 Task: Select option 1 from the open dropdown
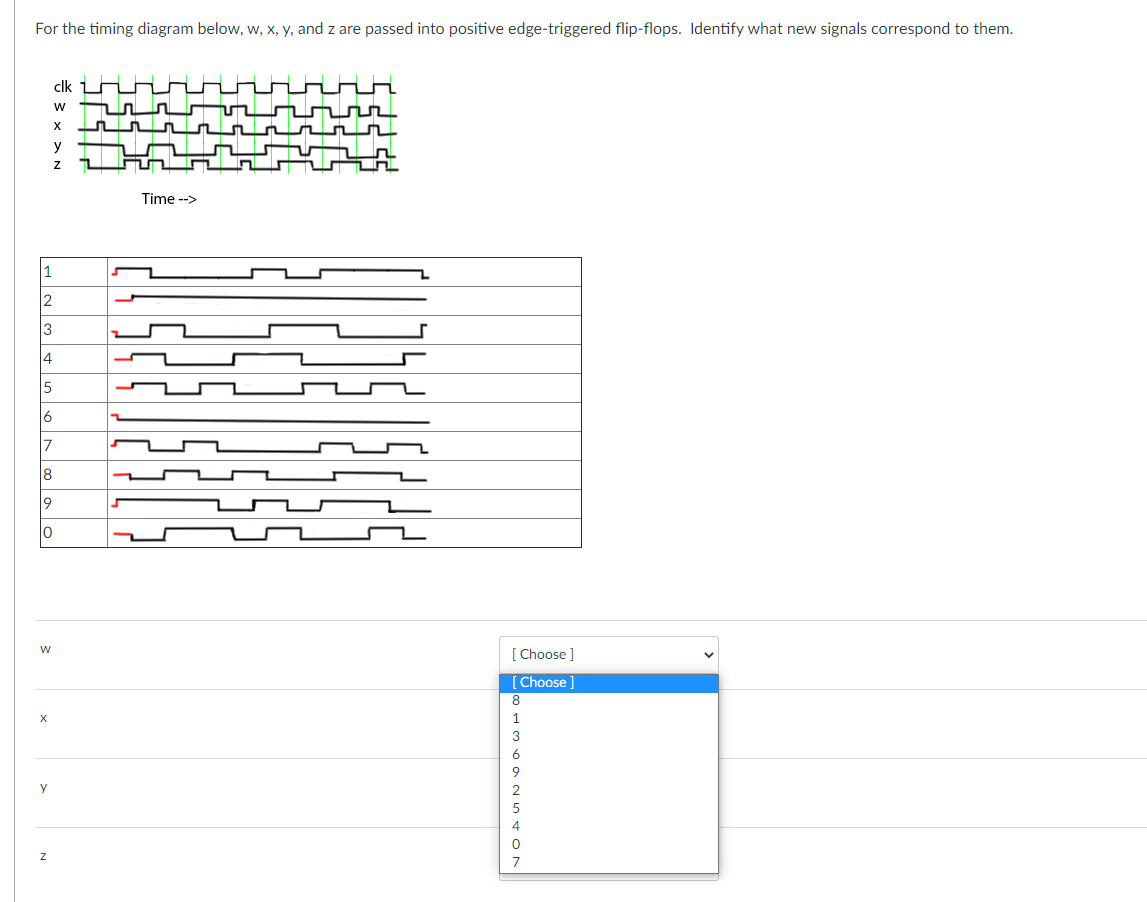515,718
